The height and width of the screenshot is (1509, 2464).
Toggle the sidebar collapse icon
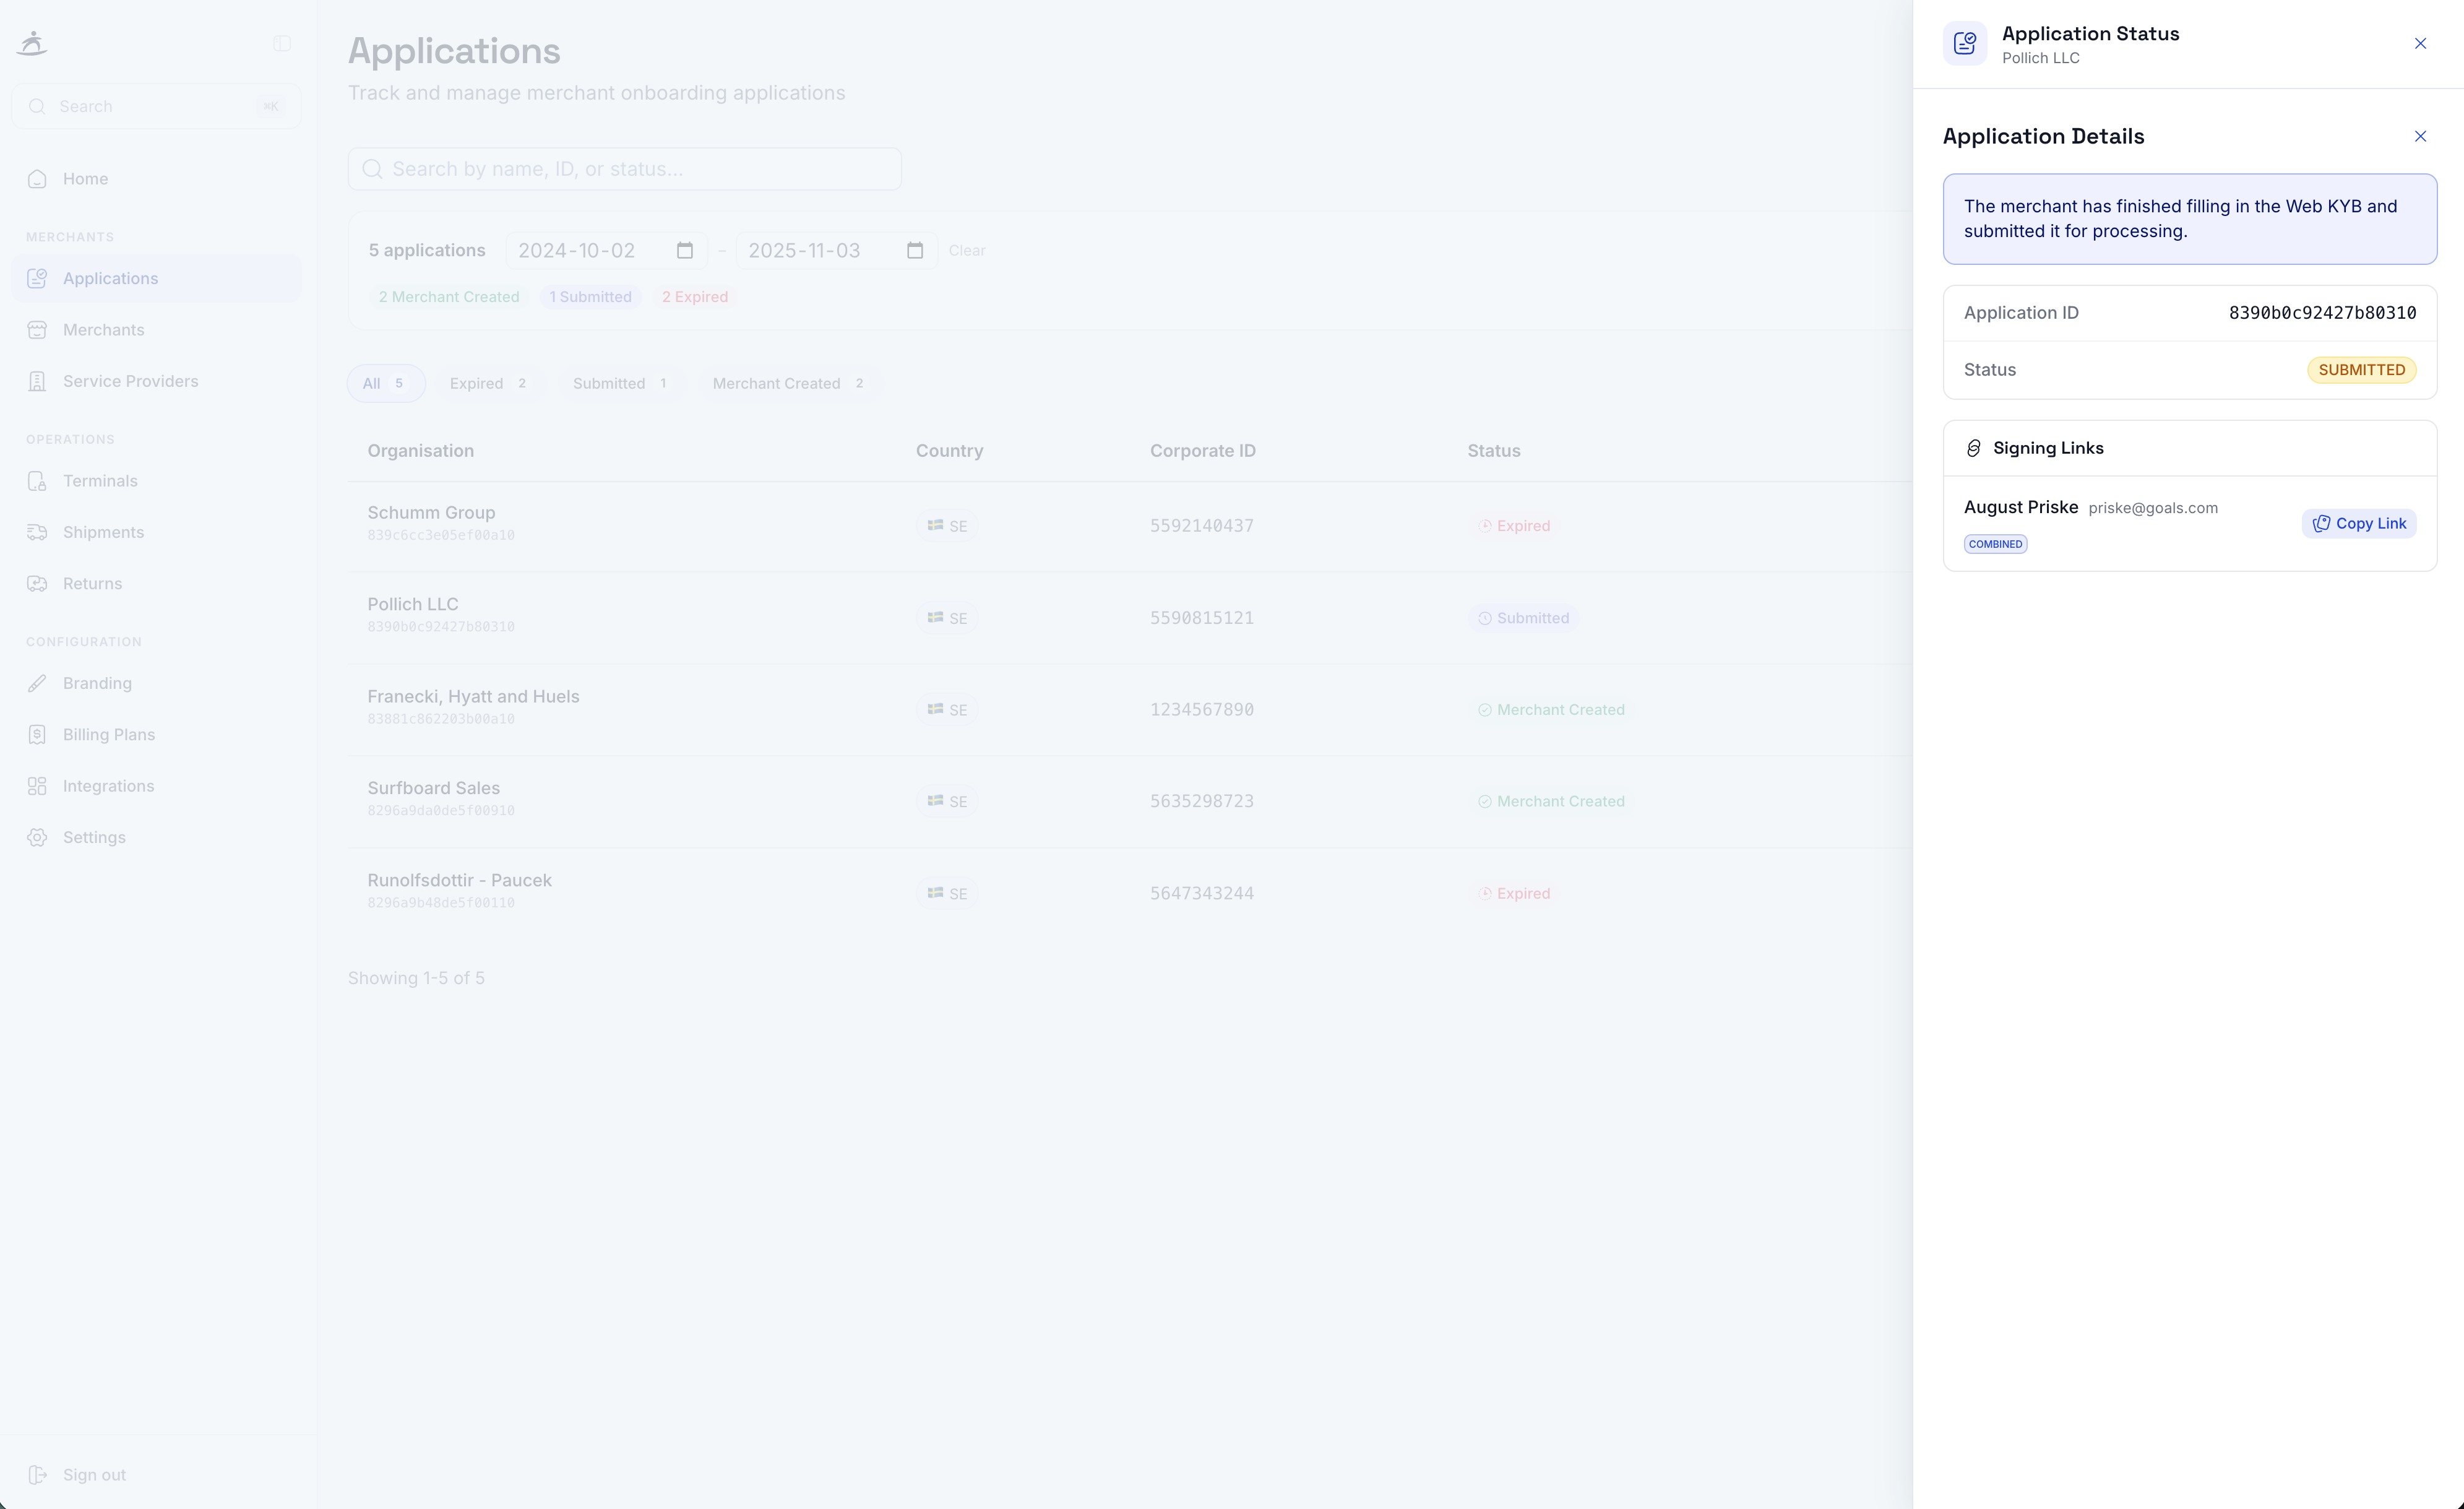pos(282,43)
